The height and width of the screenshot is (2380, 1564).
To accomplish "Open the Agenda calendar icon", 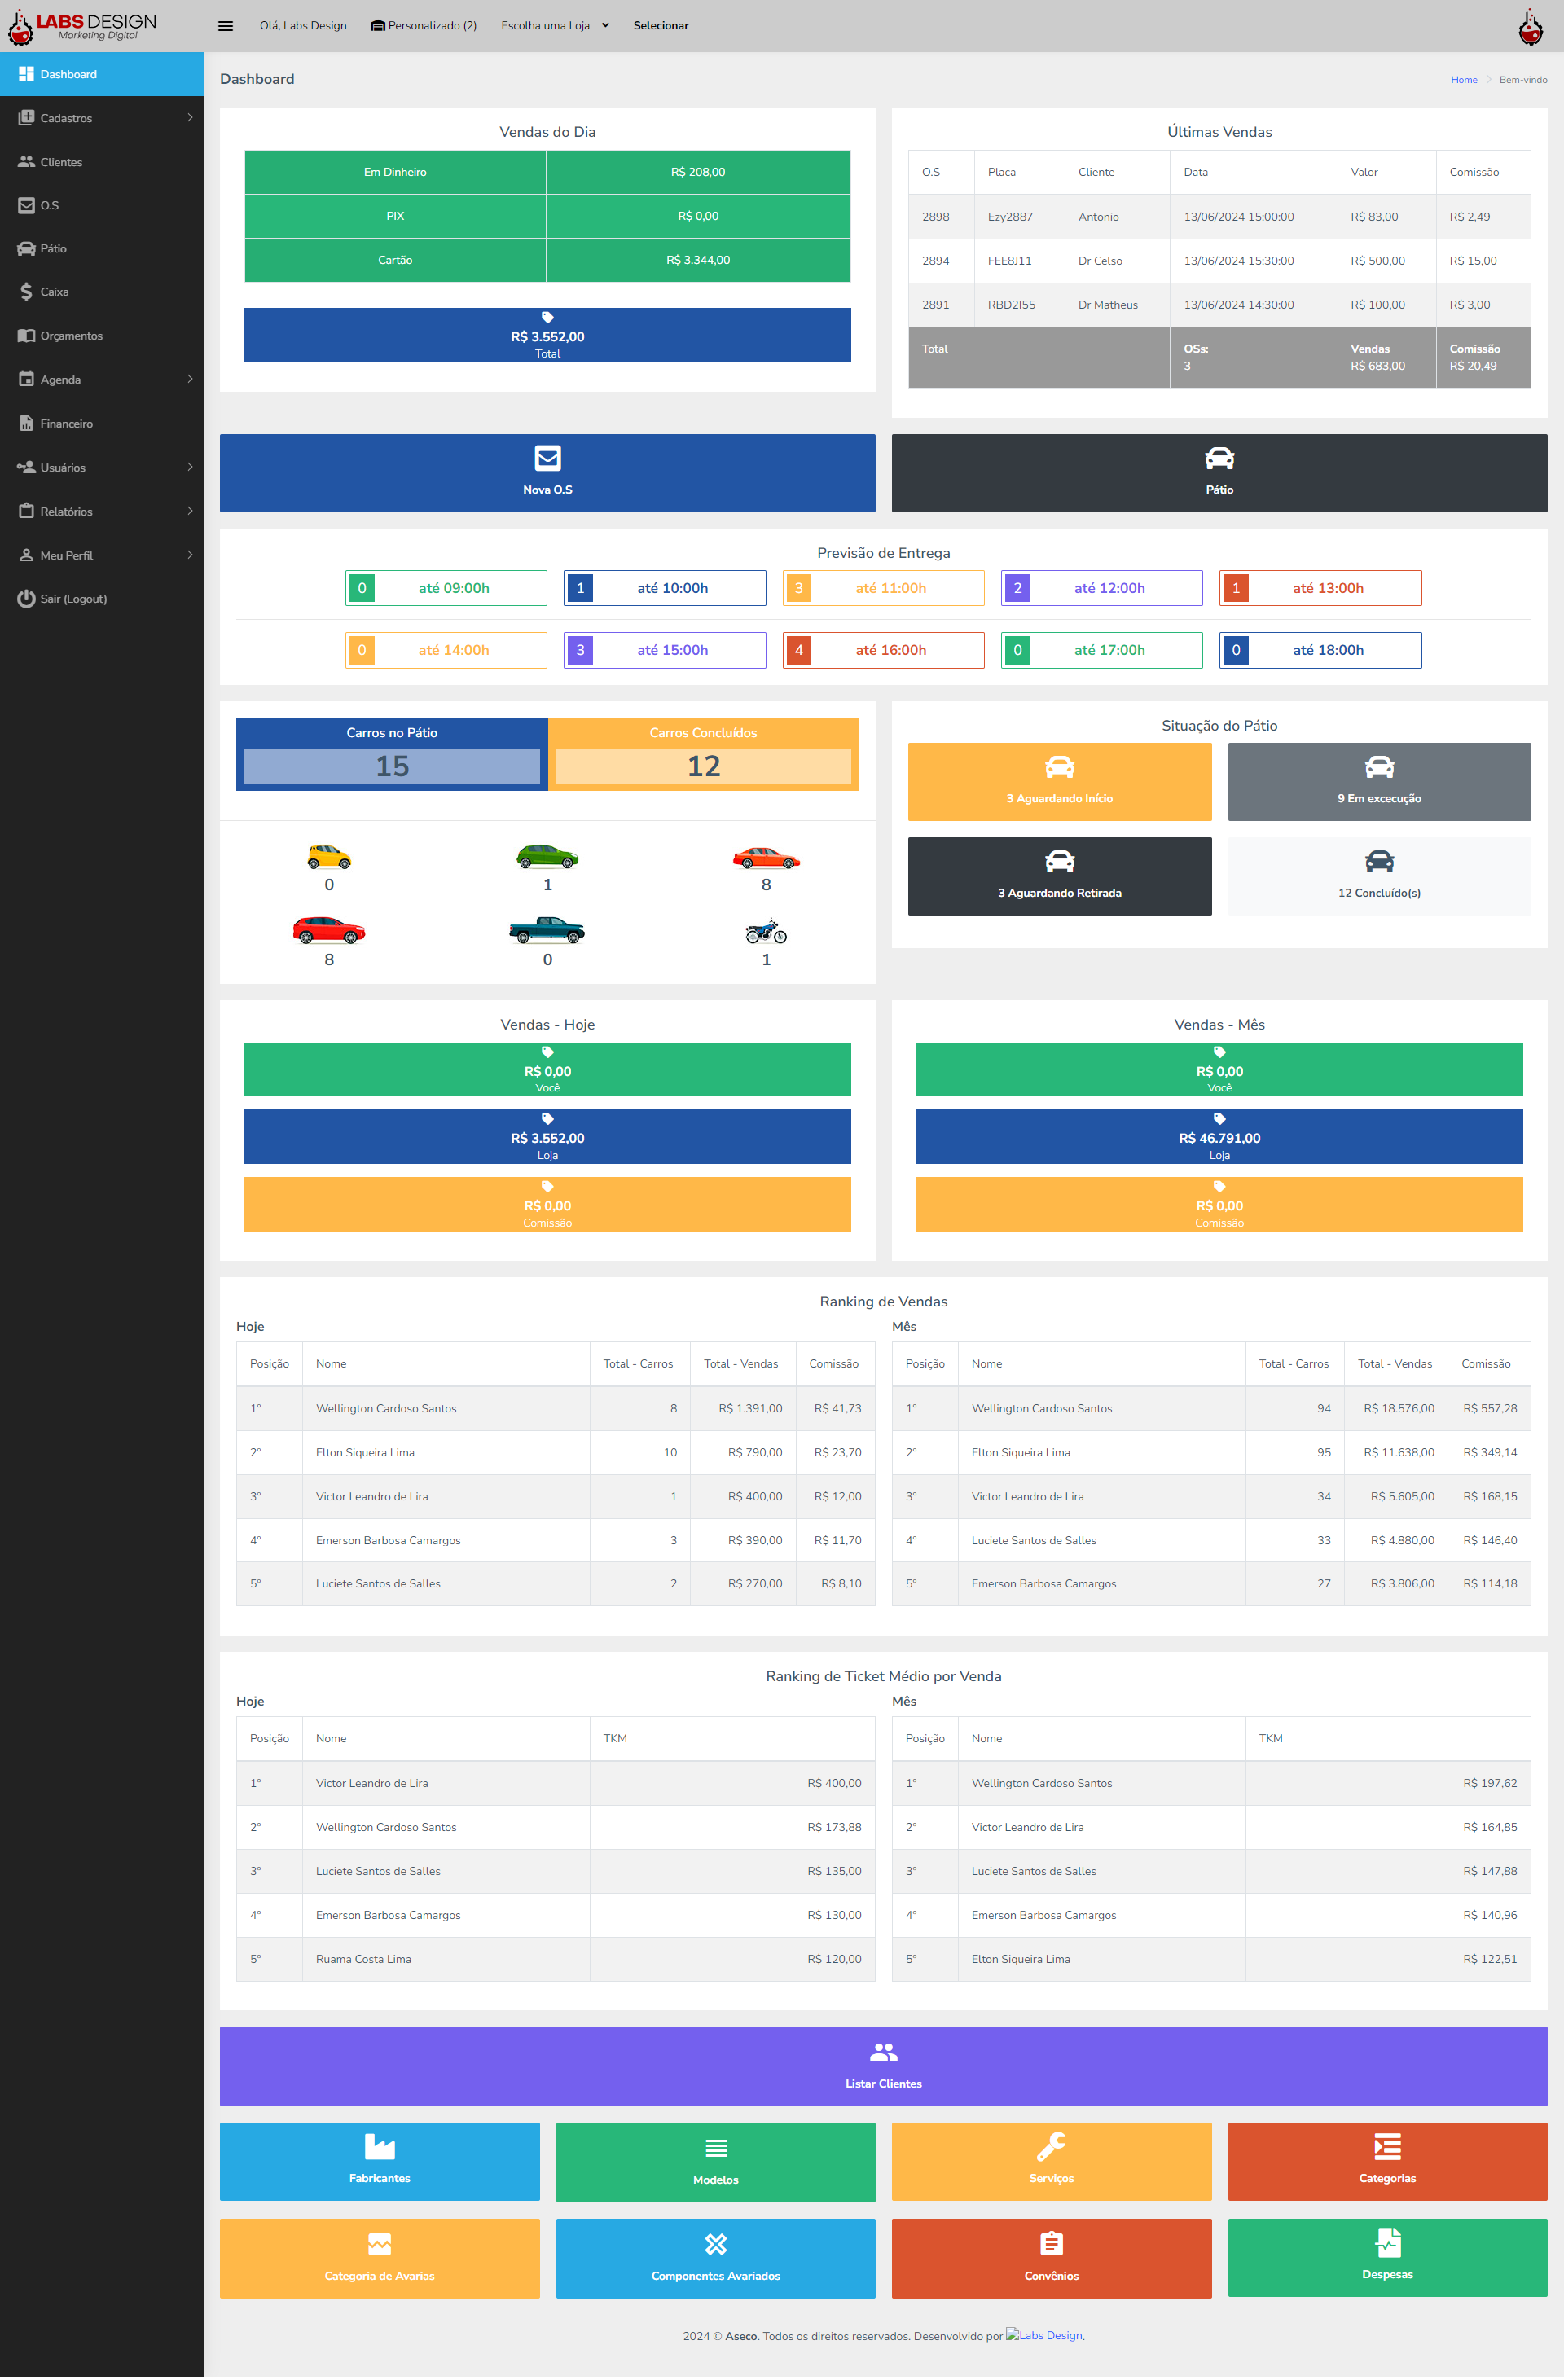I will point(24,379).
